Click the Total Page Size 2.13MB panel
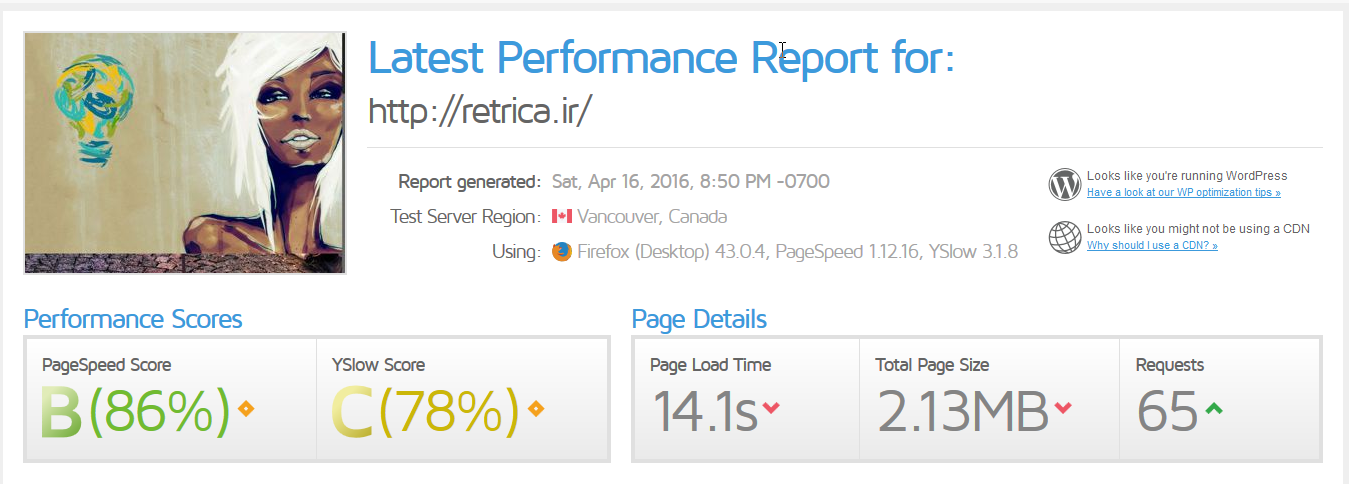 [990, 399]
